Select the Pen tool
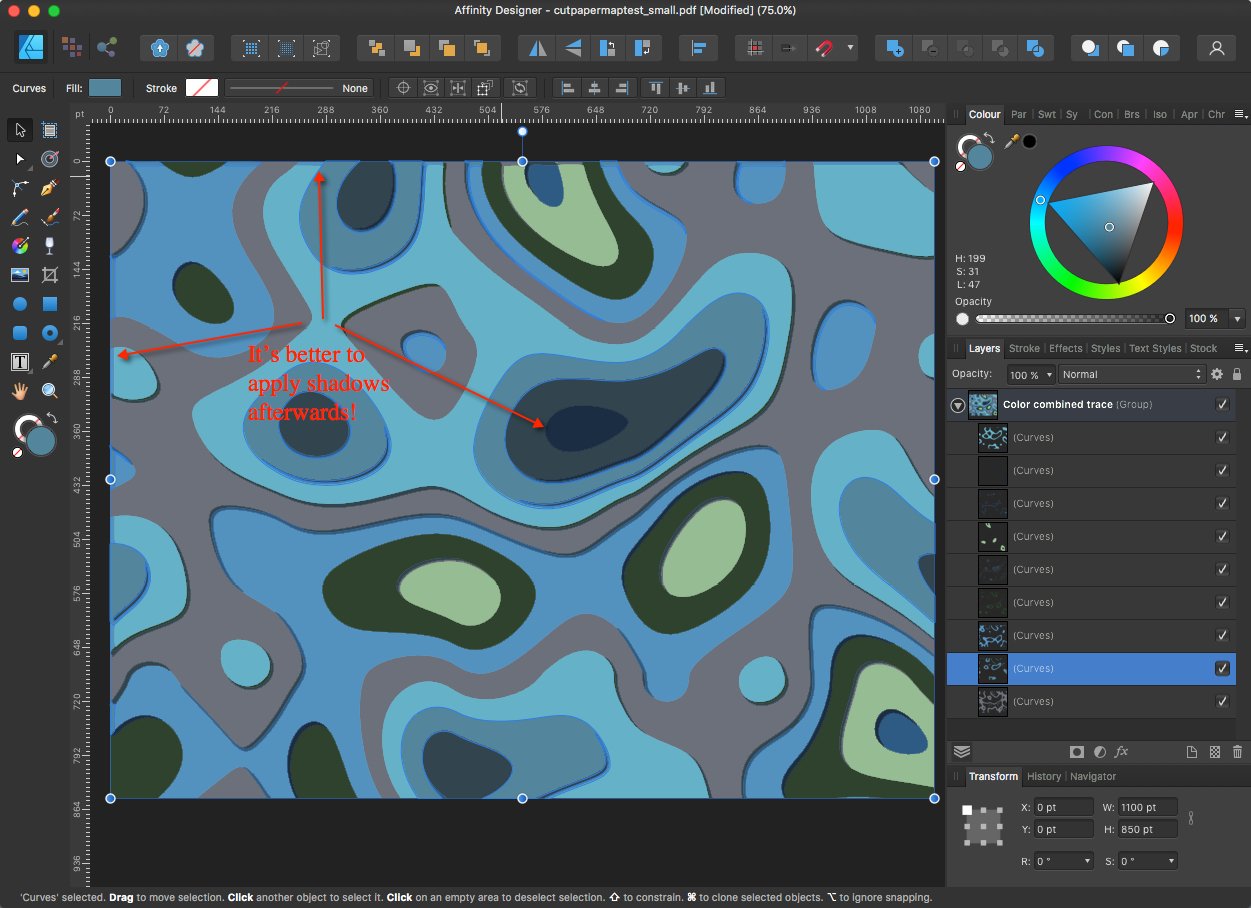Screen dimensions: 1251x908 pyautogui.click(x=47, y=187)
